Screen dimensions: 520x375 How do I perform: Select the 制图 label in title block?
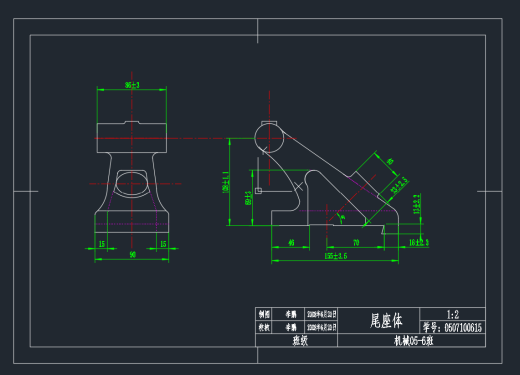click(x=264, y=314)
